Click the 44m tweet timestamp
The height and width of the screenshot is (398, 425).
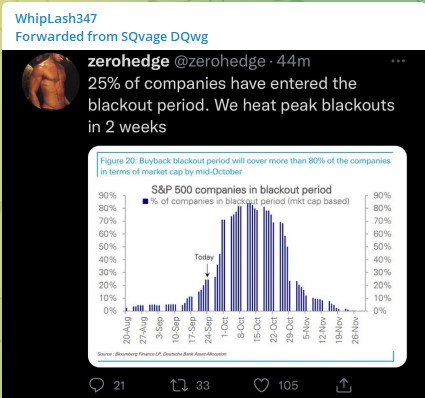tap(293, 61)
